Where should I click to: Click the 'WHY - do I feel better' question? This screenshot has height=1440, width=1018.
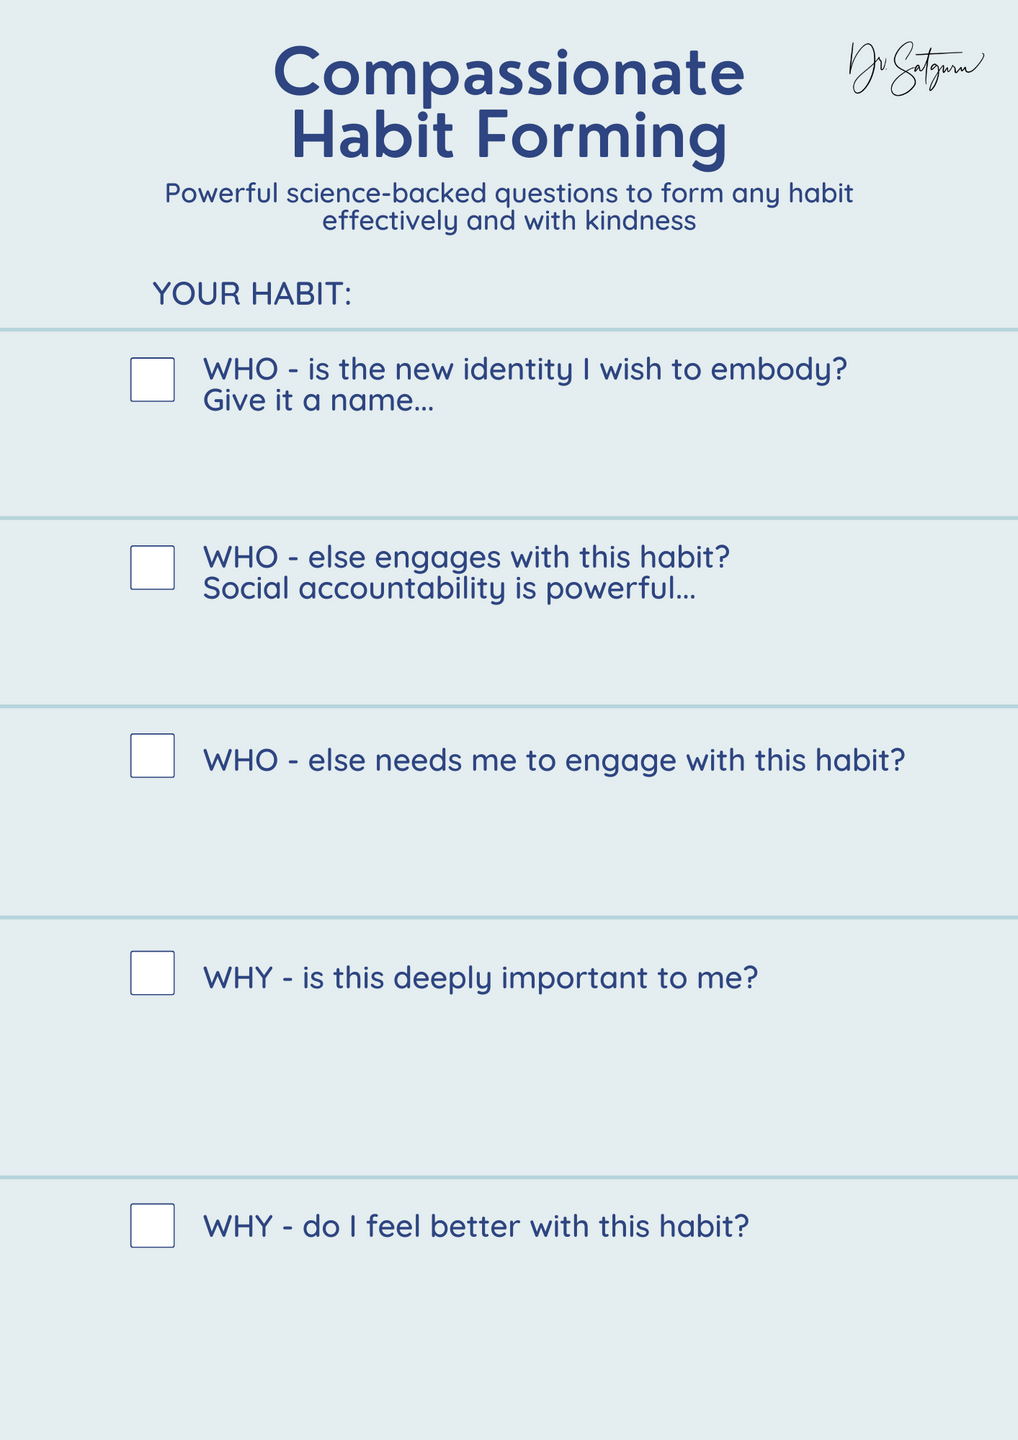pyautogui.click(x=476, y=1226)
